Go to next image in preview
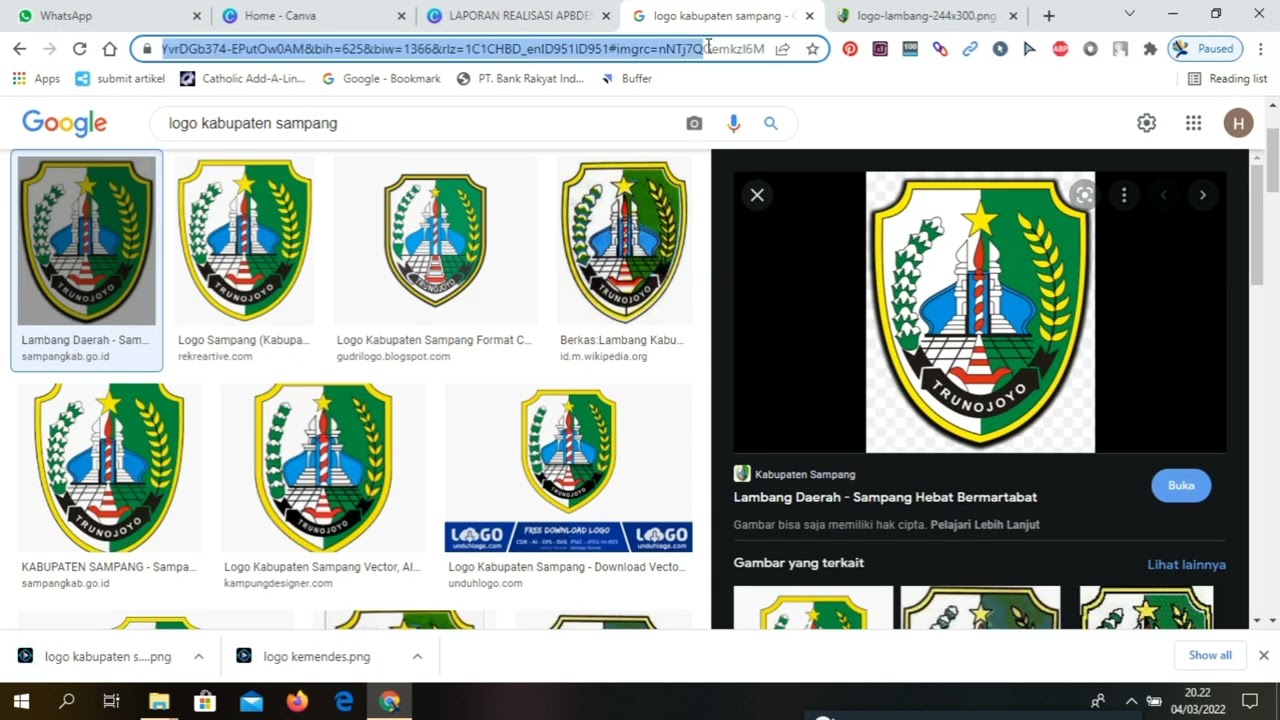Image resolution: width=1280 pixels, height=720 pixels. [x=1203, y=195]
